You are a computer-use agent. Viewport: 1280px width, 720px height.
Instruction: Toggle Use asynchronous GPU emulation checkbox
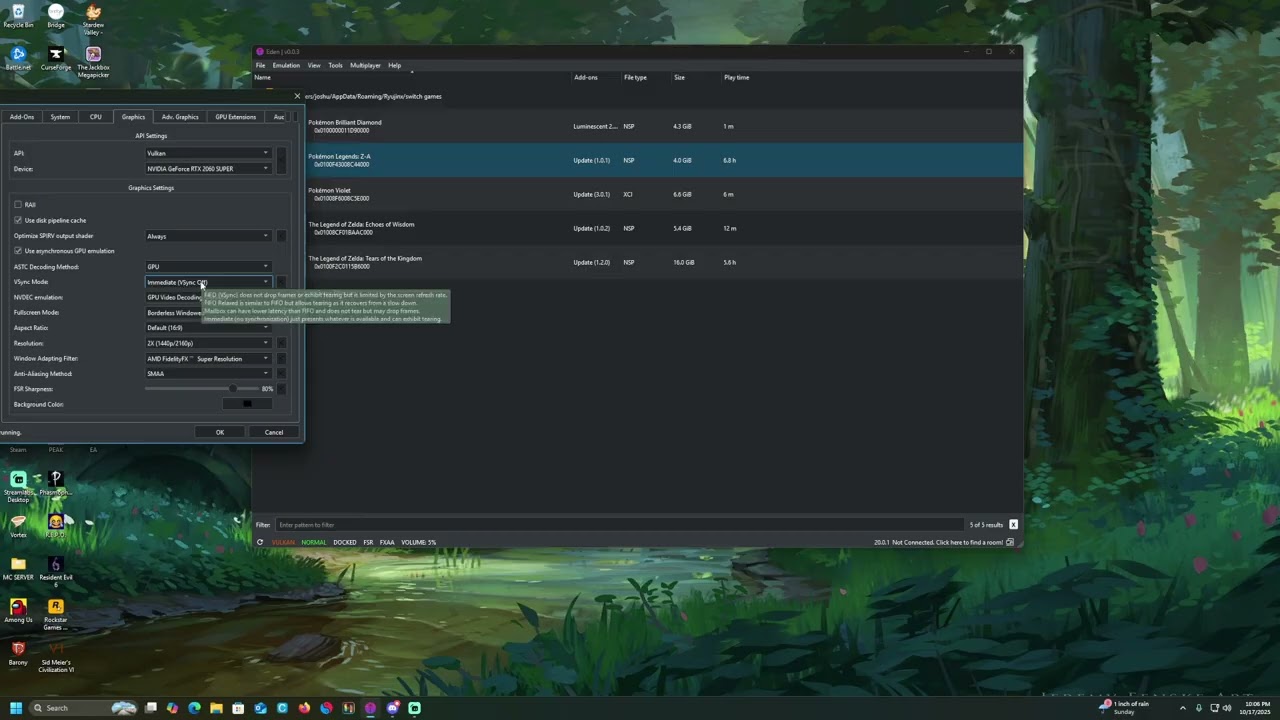pyautogui.click(x=18, y=251)
